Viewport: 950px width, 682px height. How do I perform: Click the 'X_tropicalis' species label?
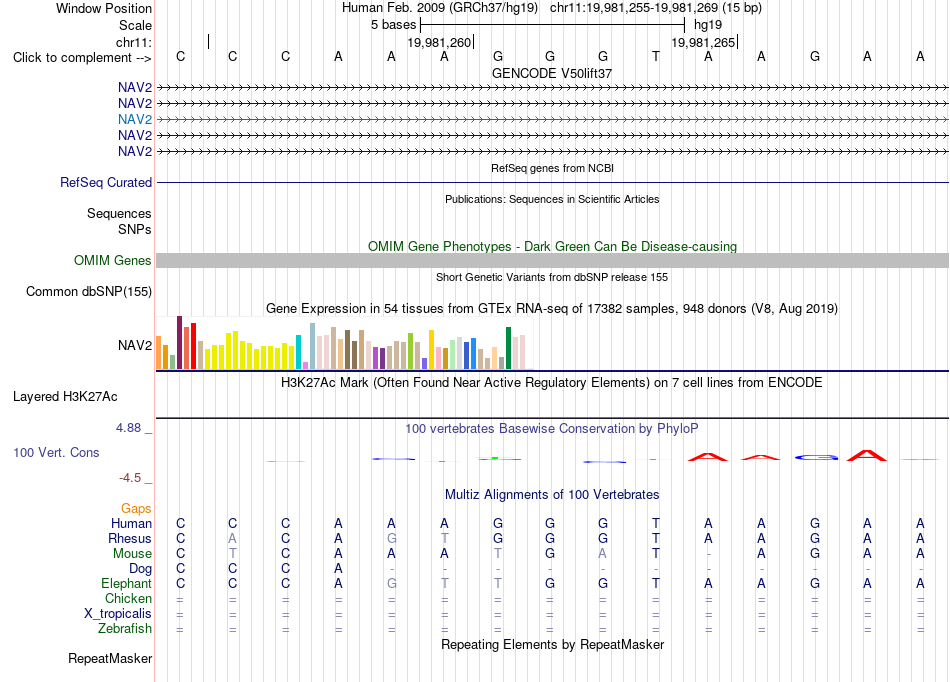point(118,614)
